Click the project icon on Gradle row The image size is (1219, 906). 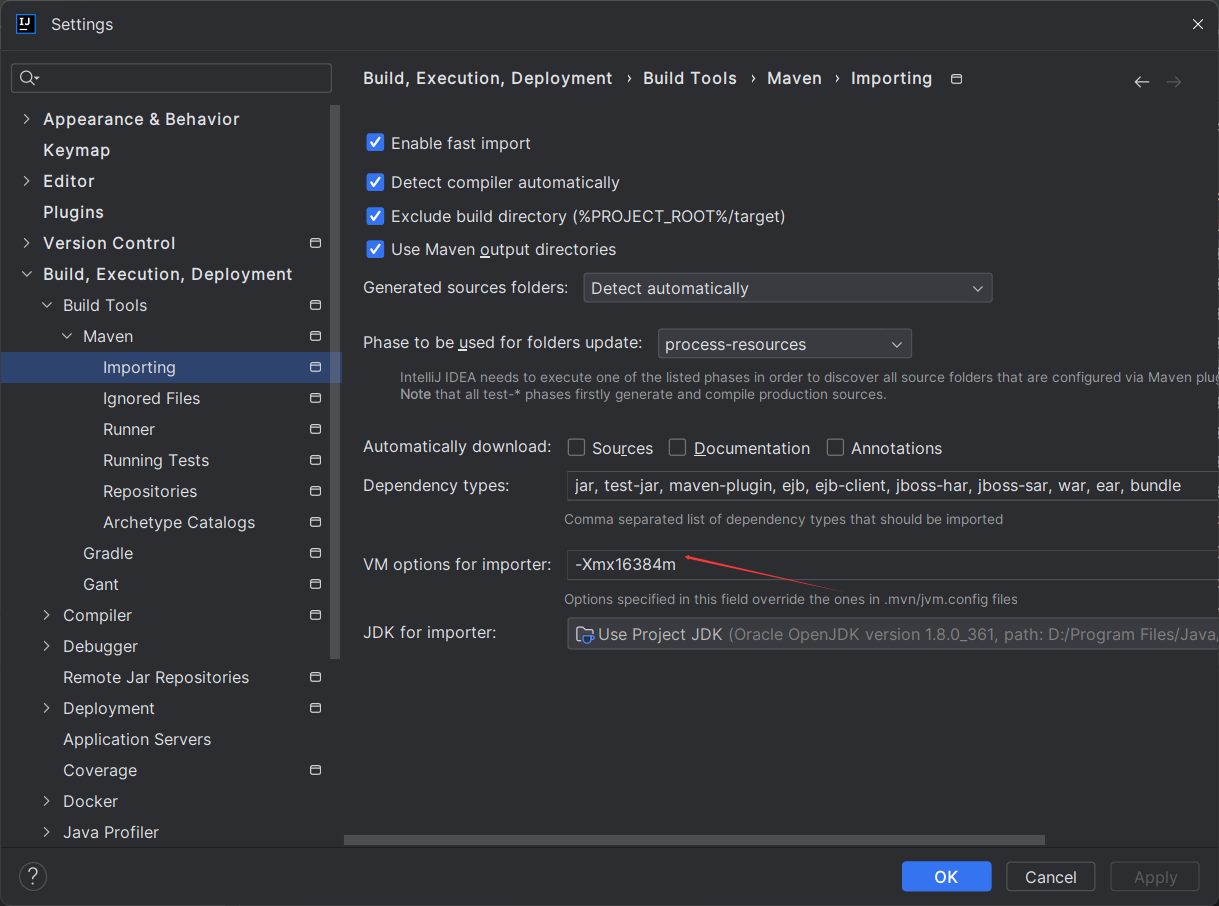(x=316, y=553)
